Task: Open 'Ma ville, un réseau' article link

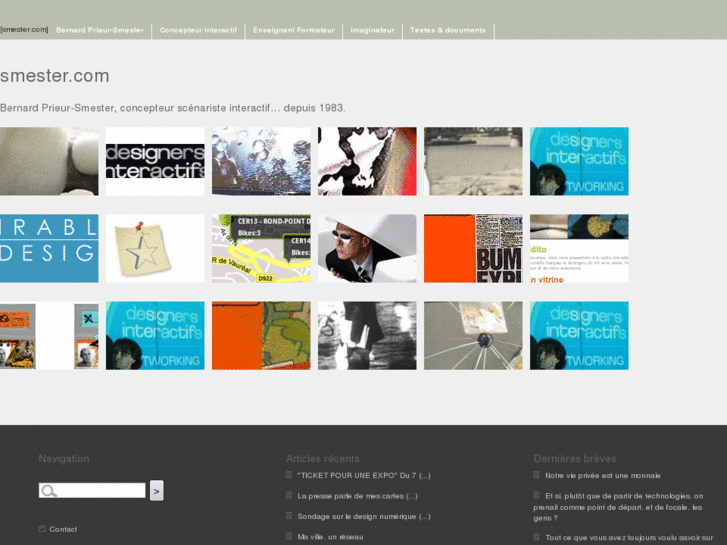Action: 330,537
